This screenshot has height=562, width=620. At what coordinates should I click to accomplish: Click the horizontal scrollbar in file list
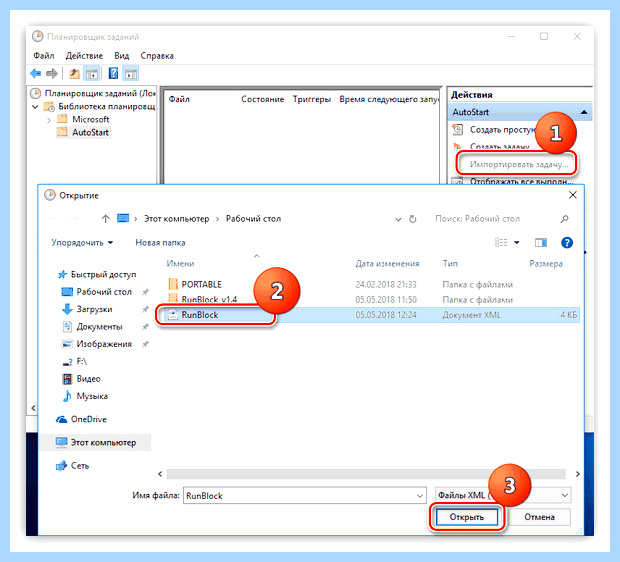[x=366, y=474]
